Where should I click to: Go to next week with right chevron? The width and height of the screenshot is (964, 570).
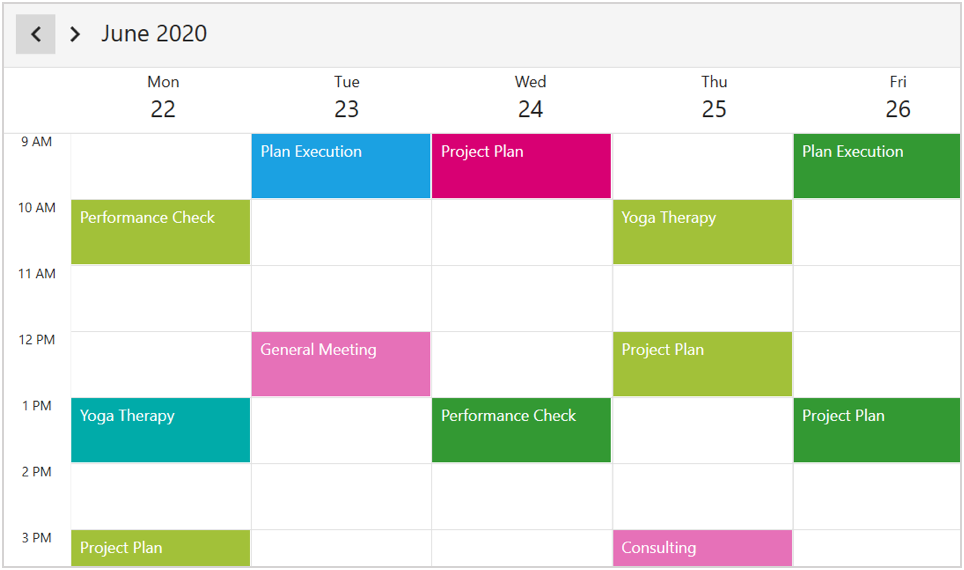[x=75, y=34]
